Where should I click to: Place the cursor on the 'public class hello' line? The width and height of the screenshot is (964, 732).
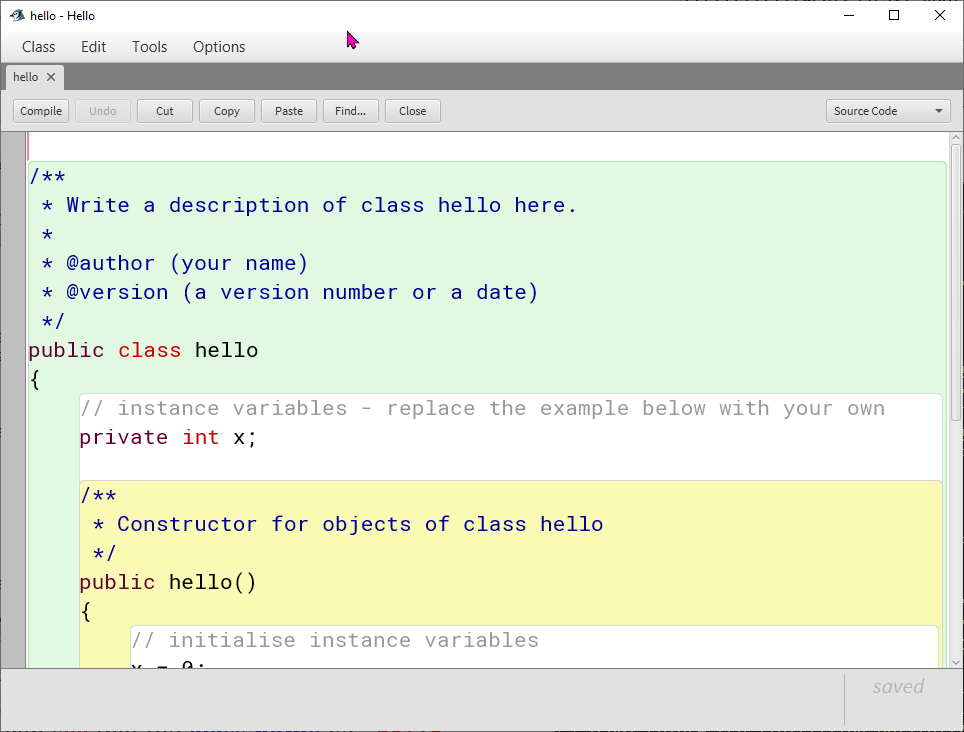pos(143,351)
